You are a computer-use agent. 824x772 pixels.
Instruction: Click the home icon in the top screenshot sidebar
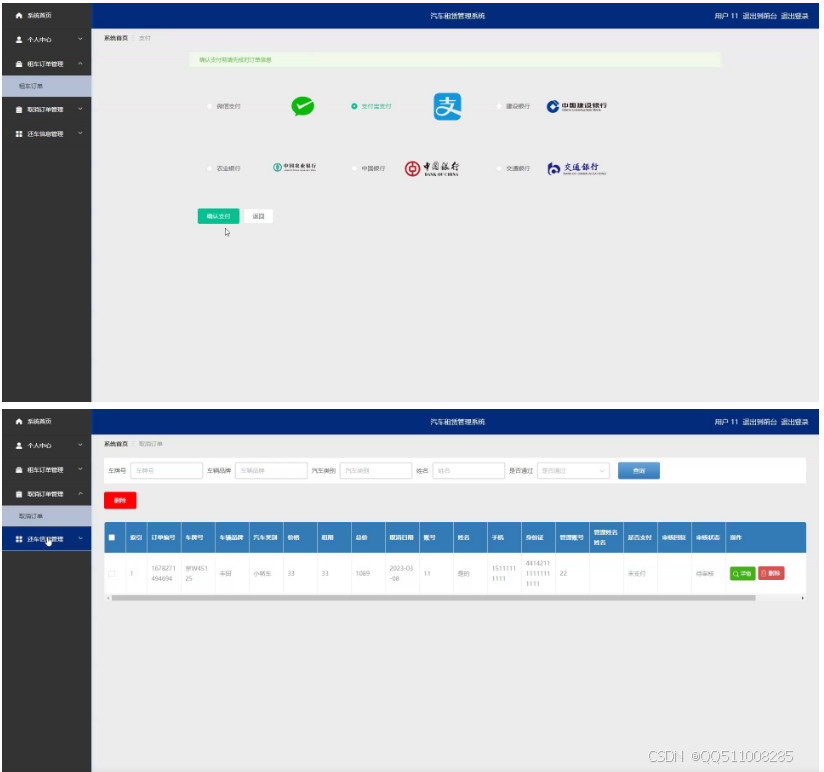[x=19, y=16]
